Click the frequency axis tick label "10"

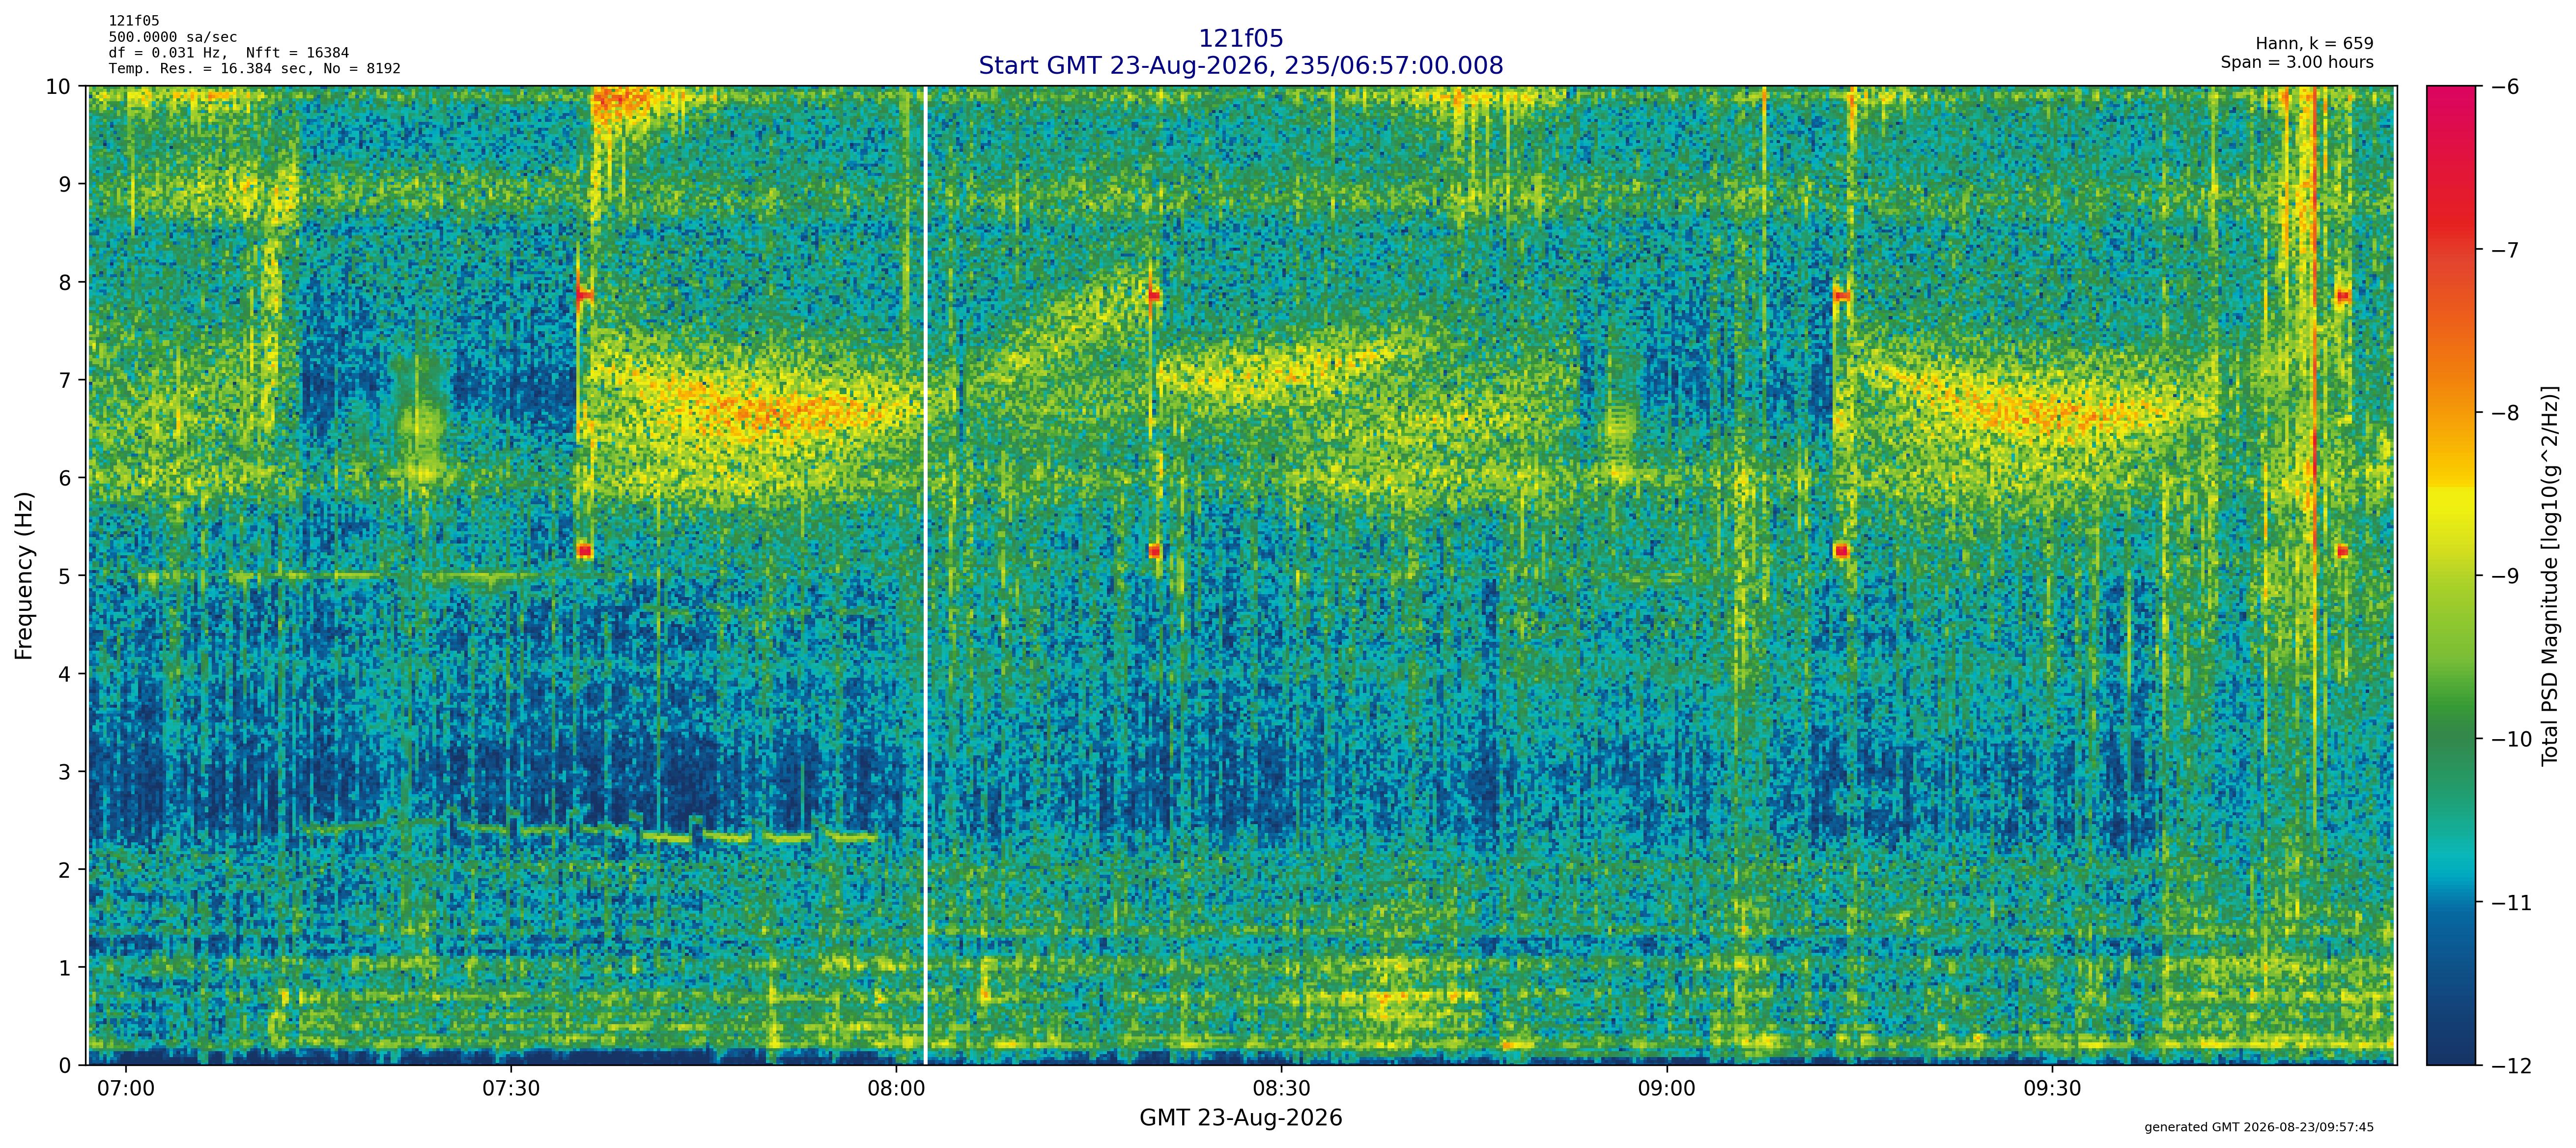pos(58,87)
